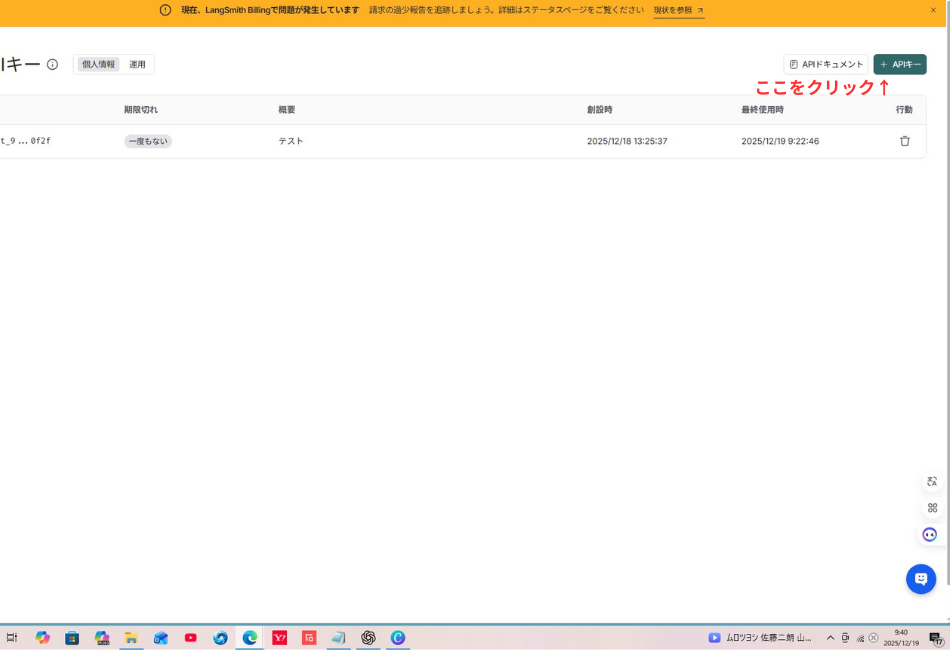
Task: Launch ChatGPT from the taskbar
Action: pyautogui.click(x=368, y=637)
